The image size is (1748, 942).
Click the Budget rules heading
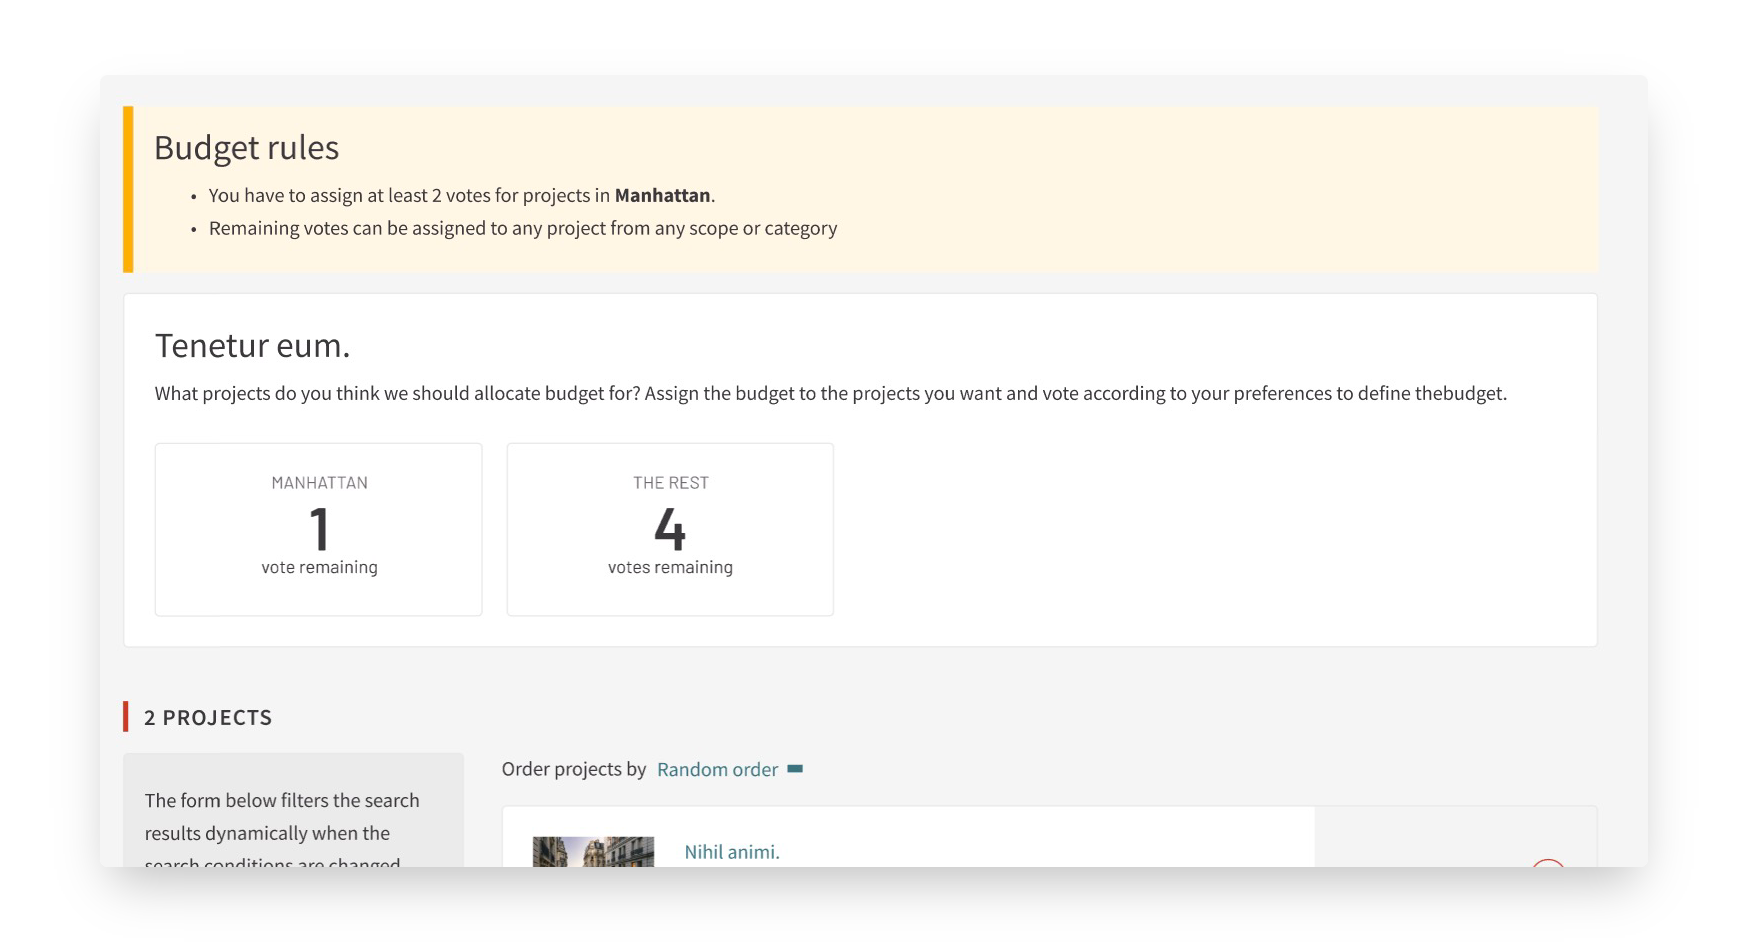246,148
